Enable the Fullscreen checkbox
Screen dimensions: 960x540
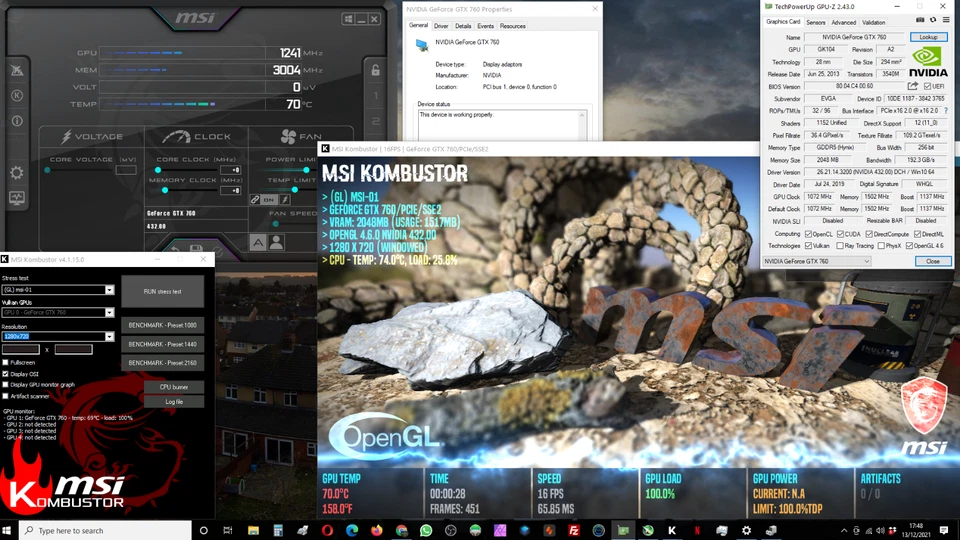point(6,362)
